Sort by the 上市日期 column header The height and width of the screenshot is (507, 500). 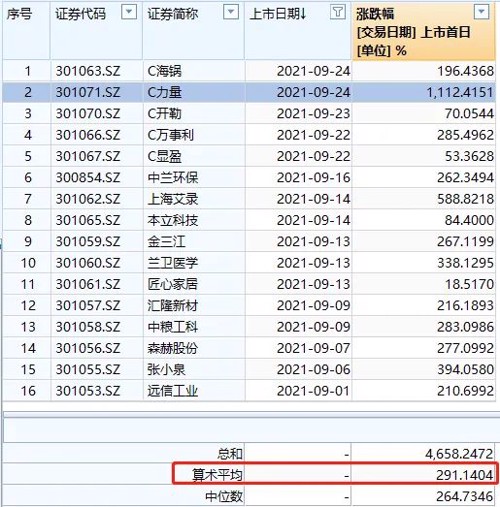pyautogui.click(x=278, y=14)
